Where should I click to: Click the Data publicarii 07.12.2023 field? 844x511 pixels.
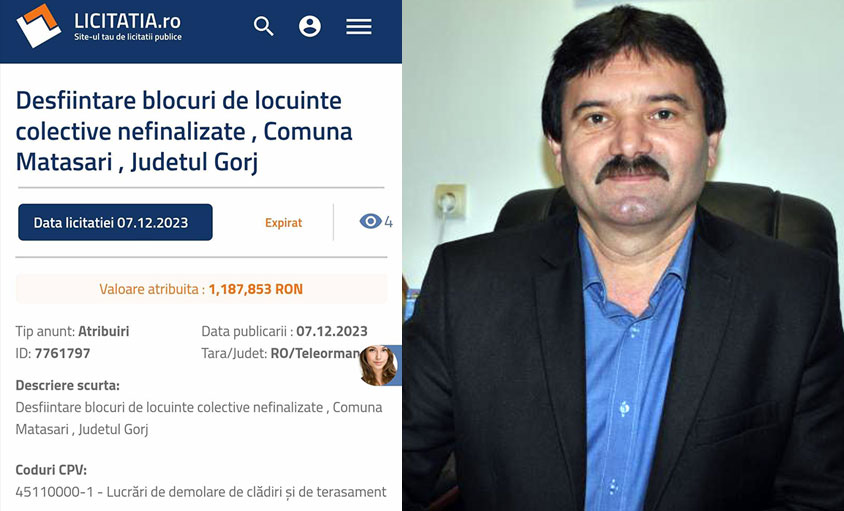point(284,331)
